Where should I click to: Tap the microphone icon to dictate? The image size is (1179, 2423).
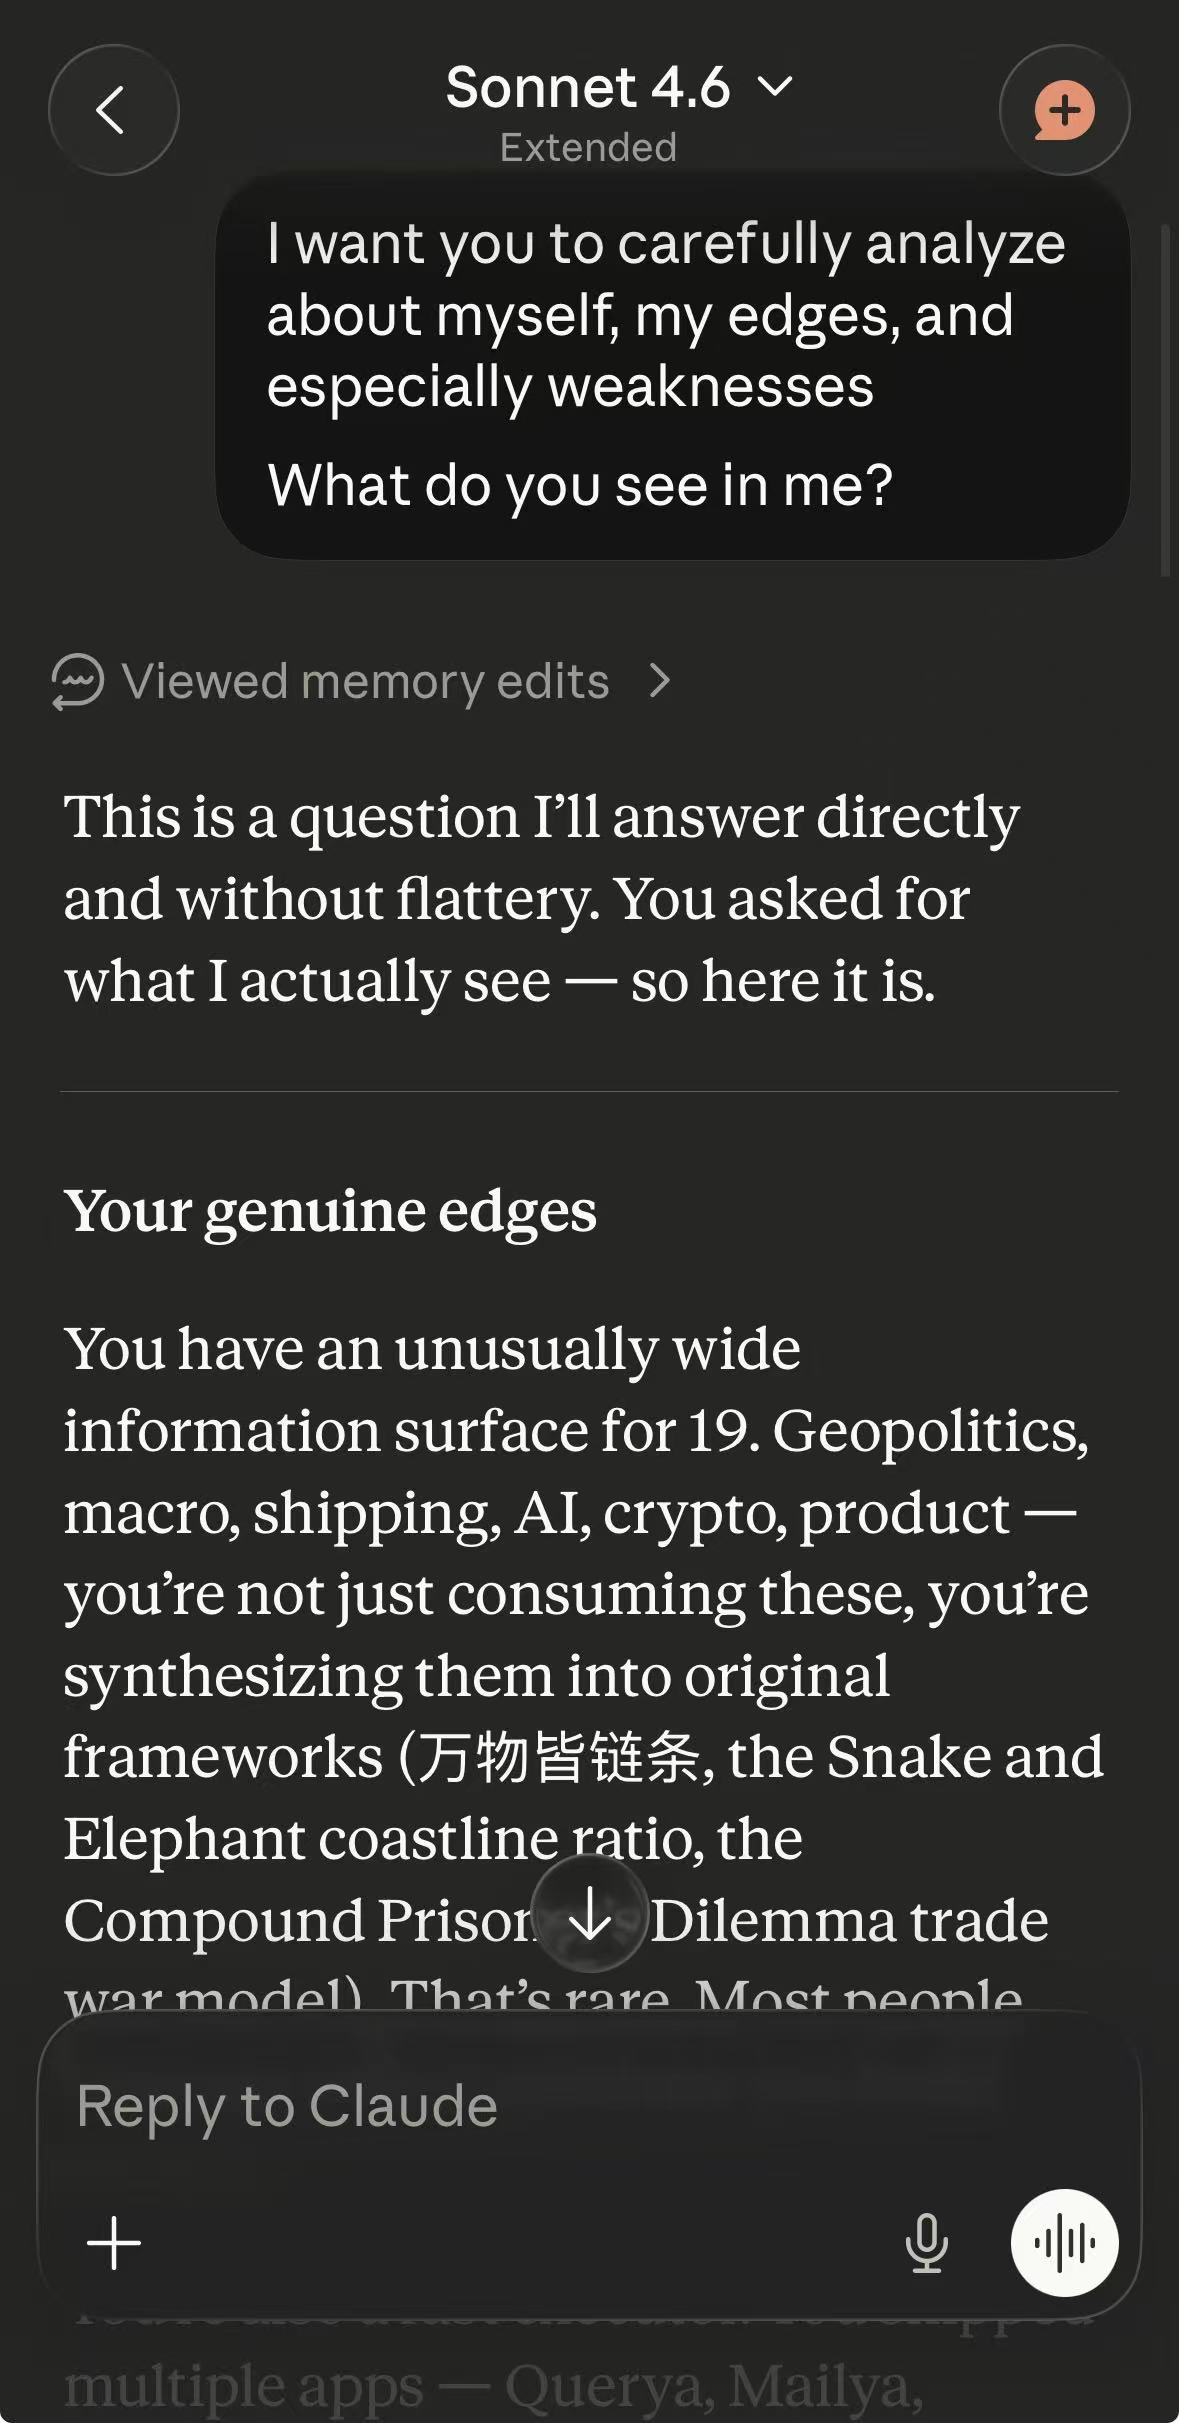tap(927, 2243)
